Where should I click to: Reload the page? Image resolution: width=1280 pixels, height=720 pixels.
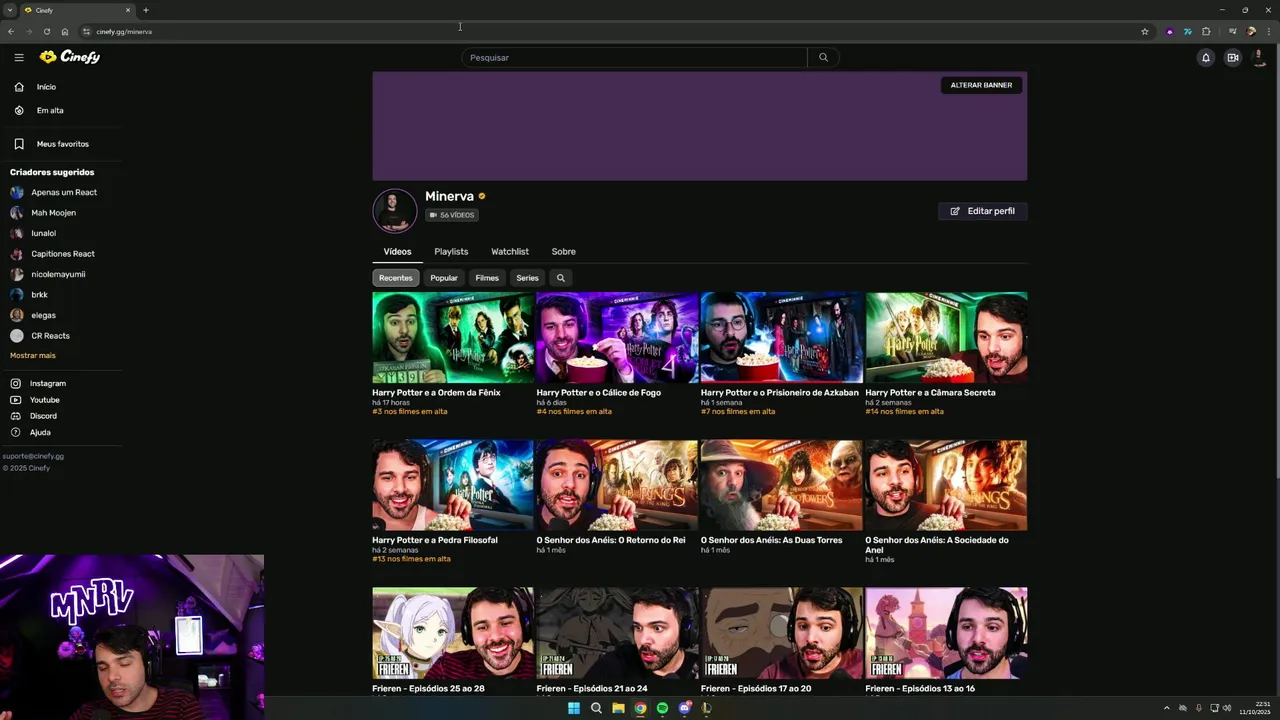46,31
